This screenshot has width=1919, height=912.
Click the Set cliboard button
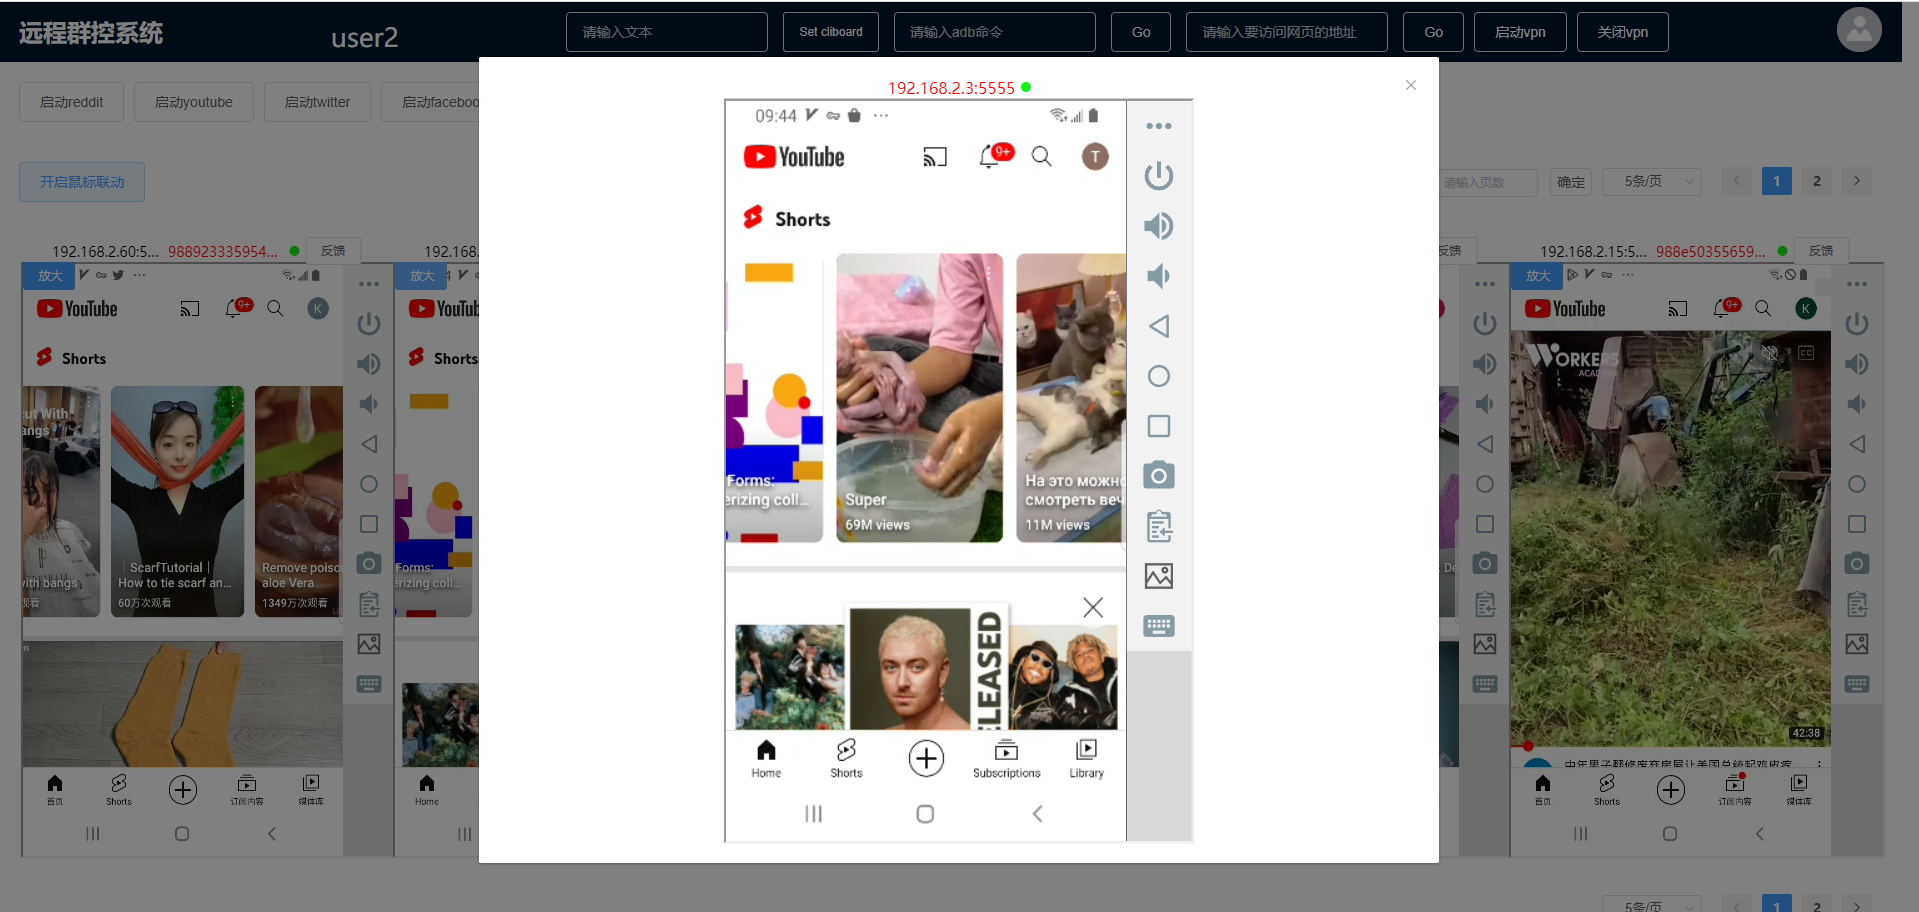point(831,32)
